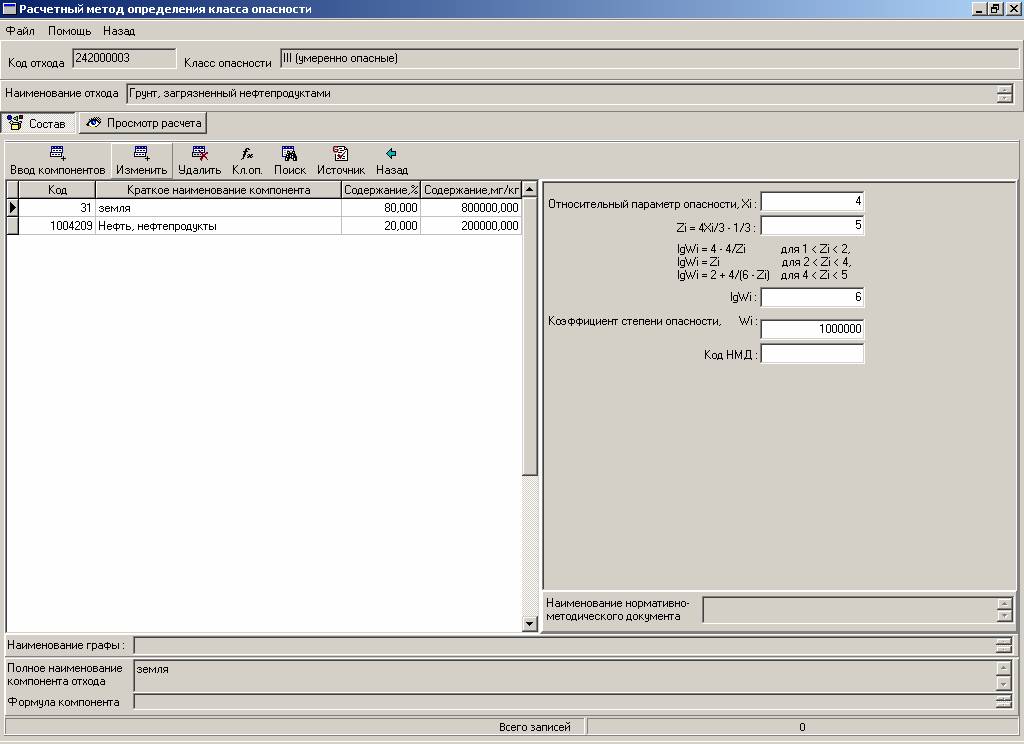Screen dimensions: 1024x744
Task: Select the земля row in the table
Action: [218, 207]
